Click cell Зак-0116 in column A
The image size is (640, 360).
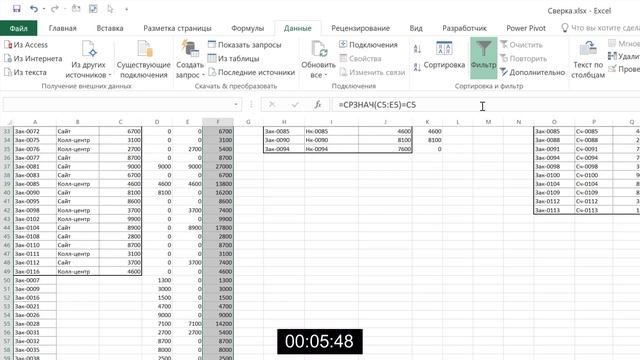35,271
